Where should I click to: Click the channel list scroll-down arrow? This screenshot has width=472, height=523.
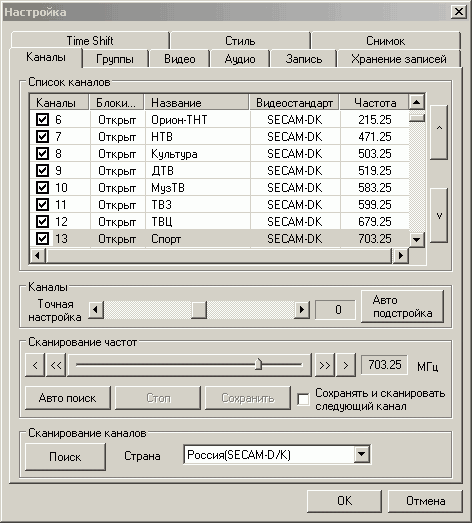[416, 239]
